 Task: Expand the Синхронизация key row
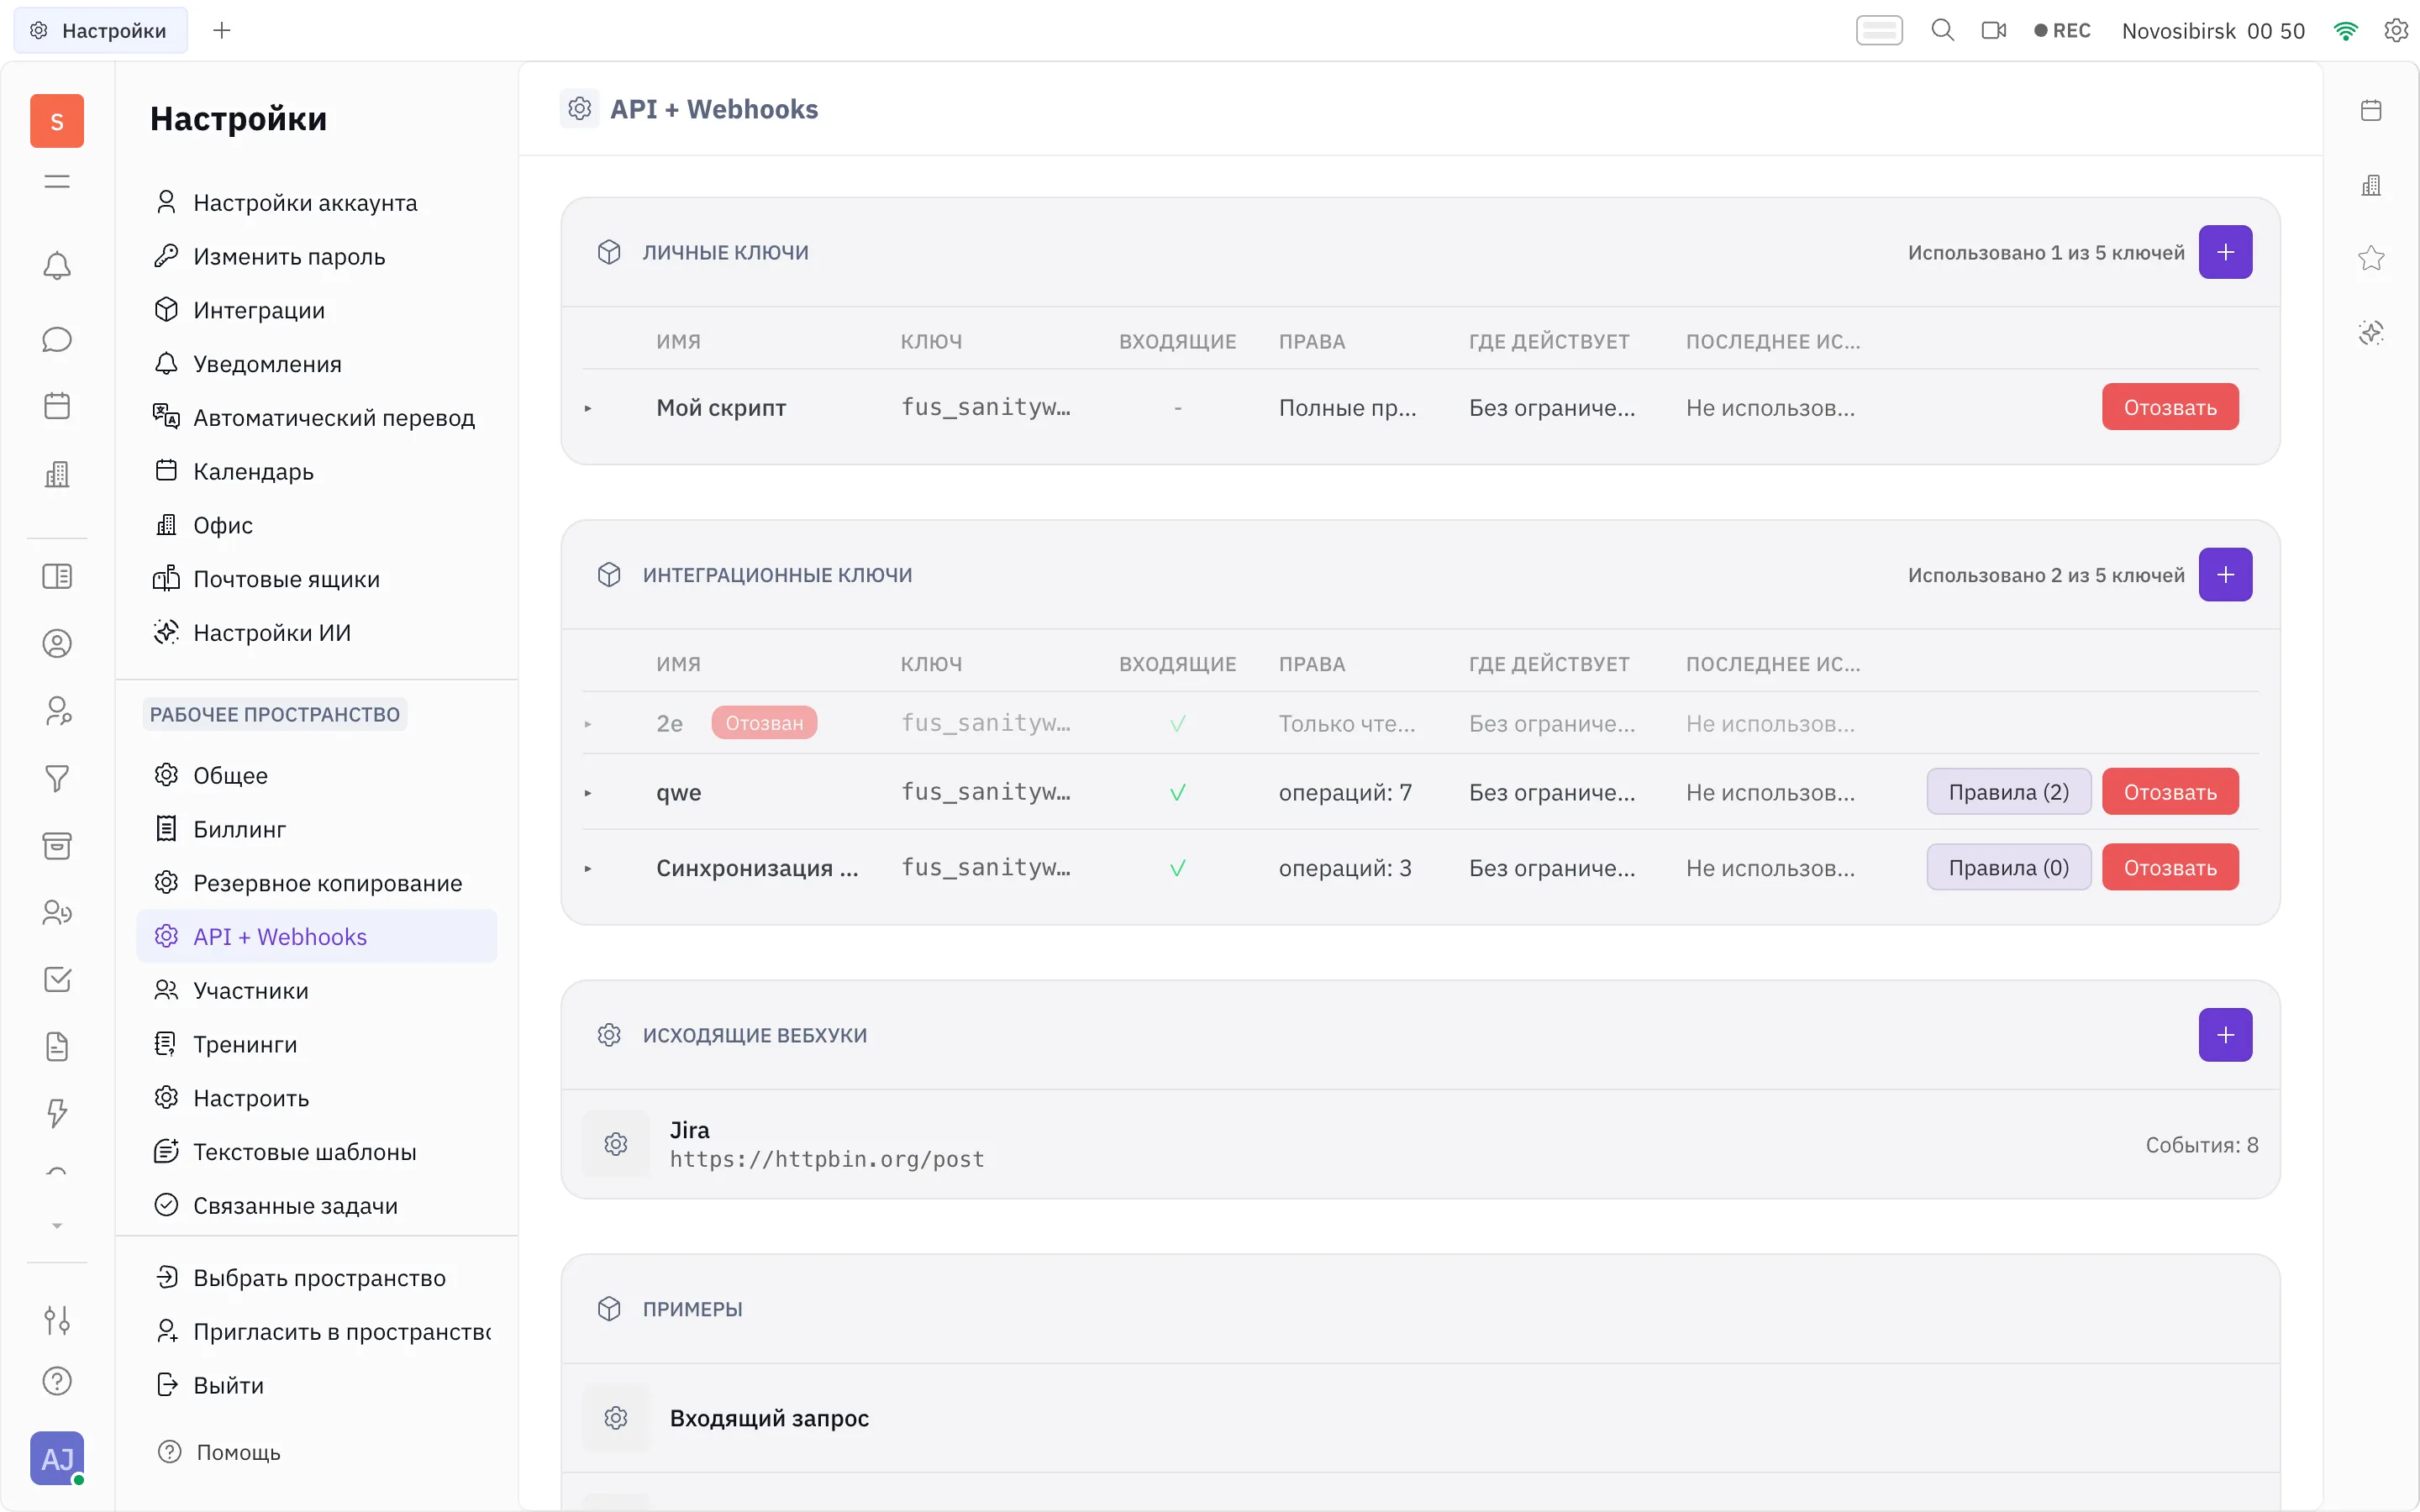588,869
